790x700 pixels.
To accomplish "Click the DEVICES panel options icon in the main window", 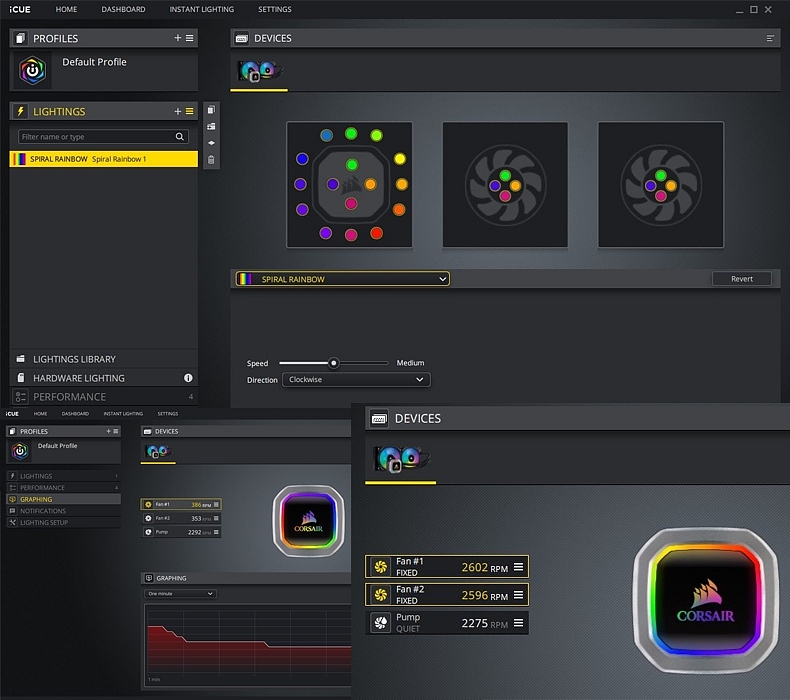I will click(770, 38).
